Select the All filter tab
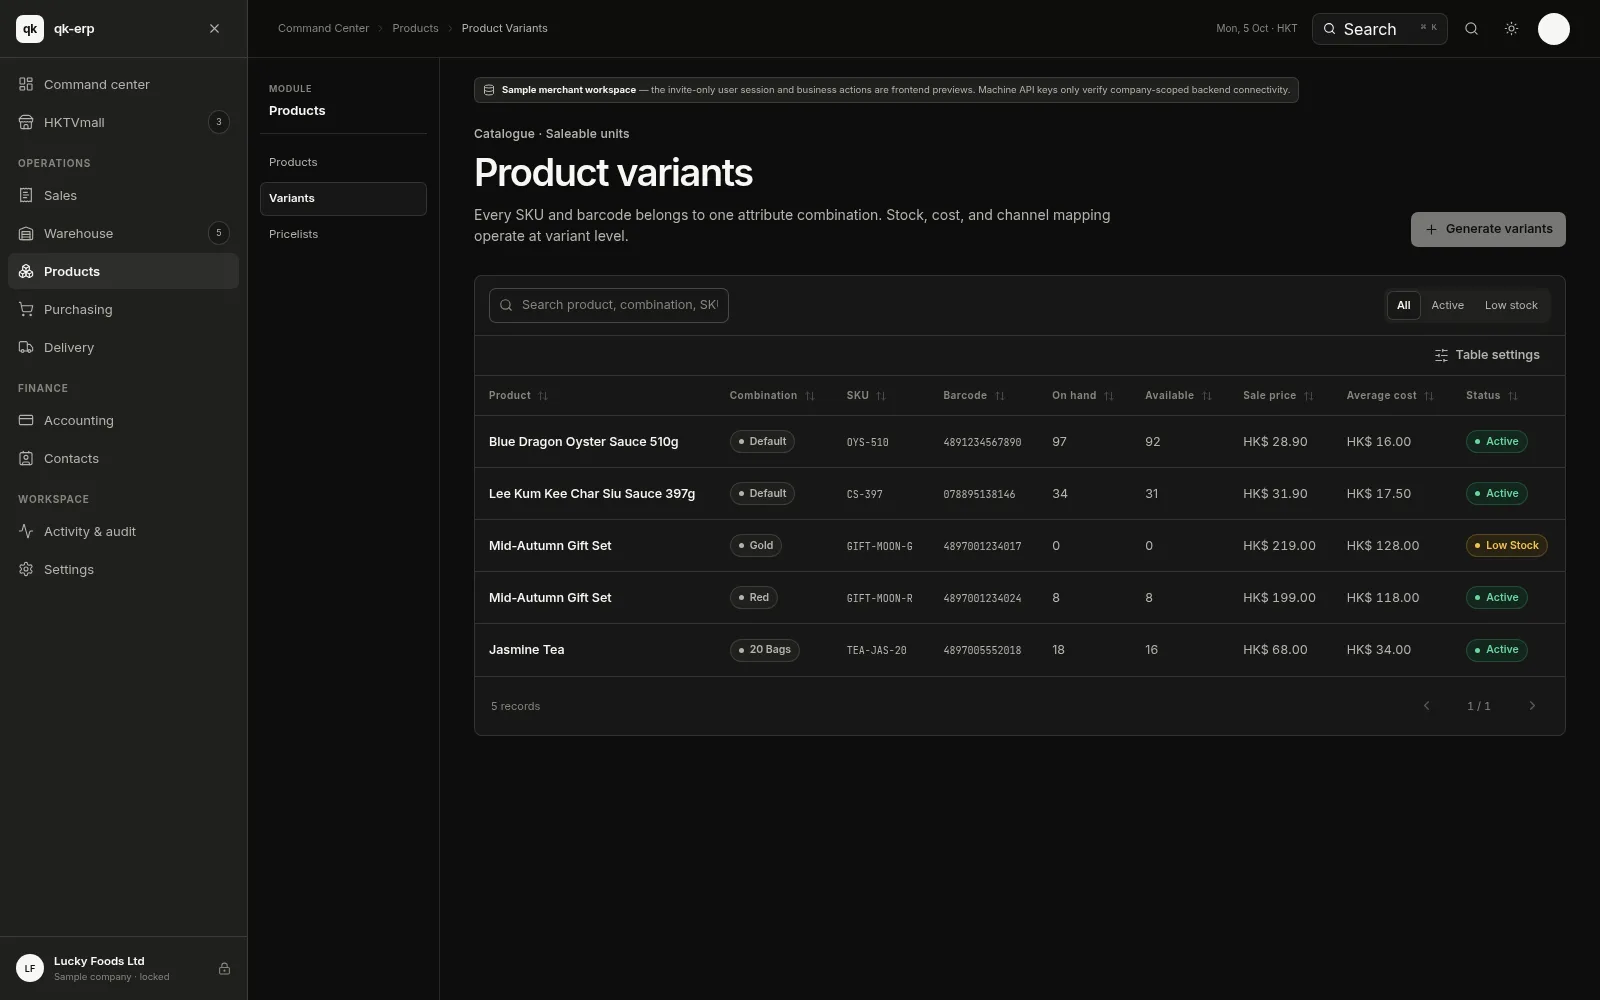This screenshot has height=1000, width=1600. pos(1403,305)
